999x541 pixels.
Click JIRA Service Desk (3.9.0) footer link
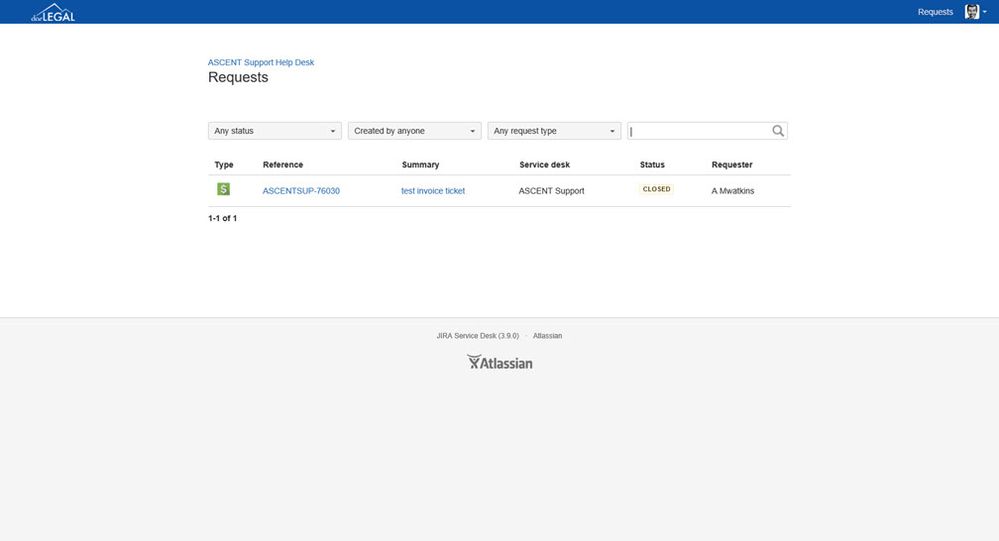click(x=477, y=336)
